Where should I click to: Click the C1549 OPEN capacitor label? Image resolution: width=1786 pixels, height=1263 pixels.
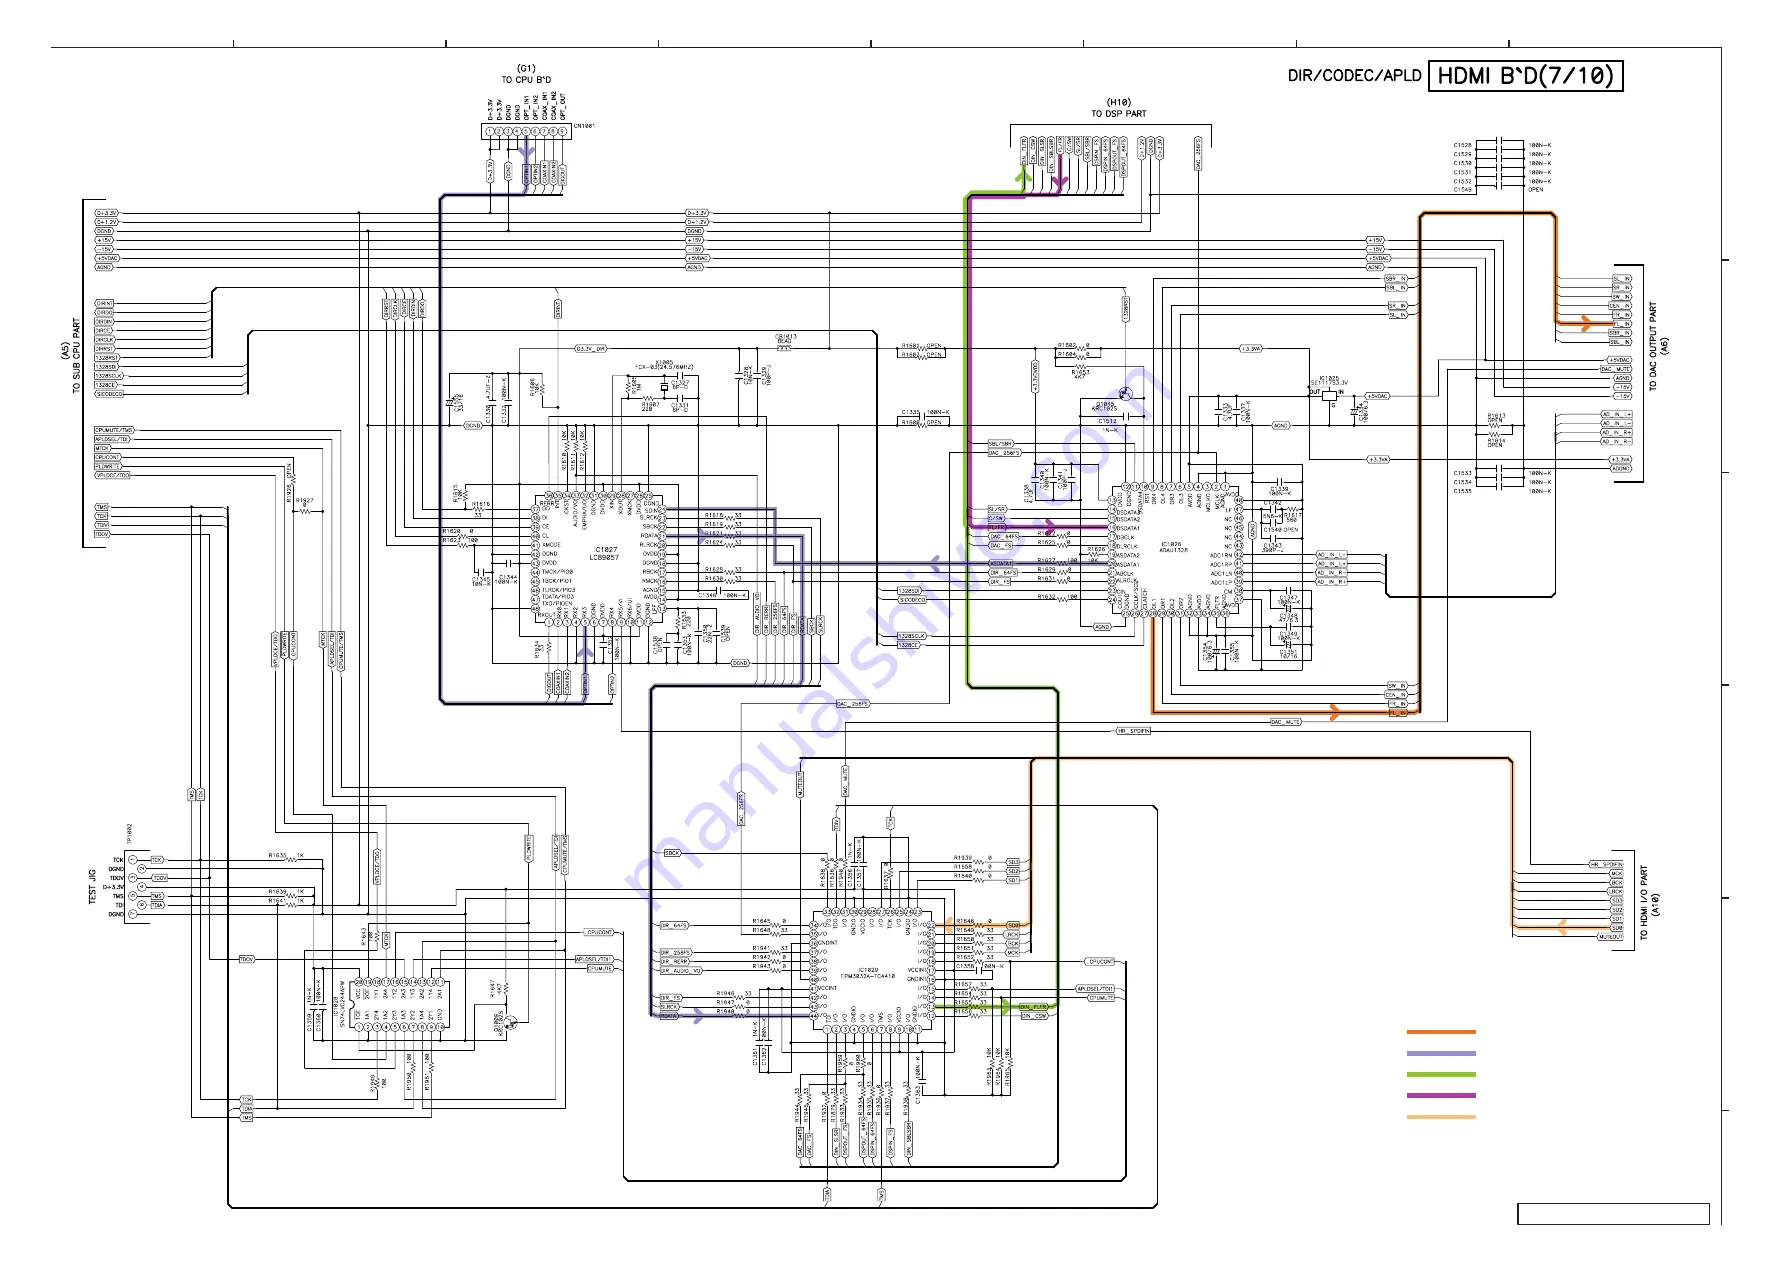[1498, 190]
